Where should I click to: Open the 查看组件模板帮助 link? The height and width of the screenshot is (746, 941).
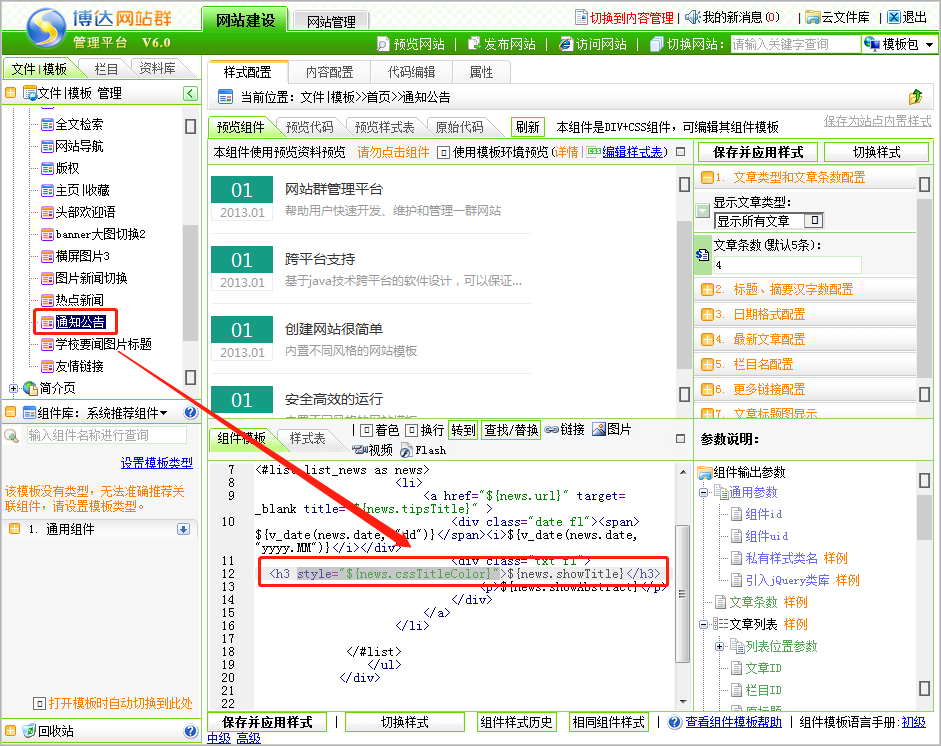734,722
